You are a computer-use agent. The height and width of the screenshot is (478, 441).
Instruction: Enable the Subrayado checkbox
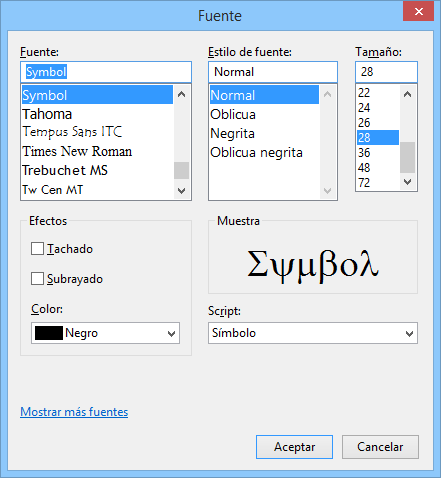pos(37,279)
